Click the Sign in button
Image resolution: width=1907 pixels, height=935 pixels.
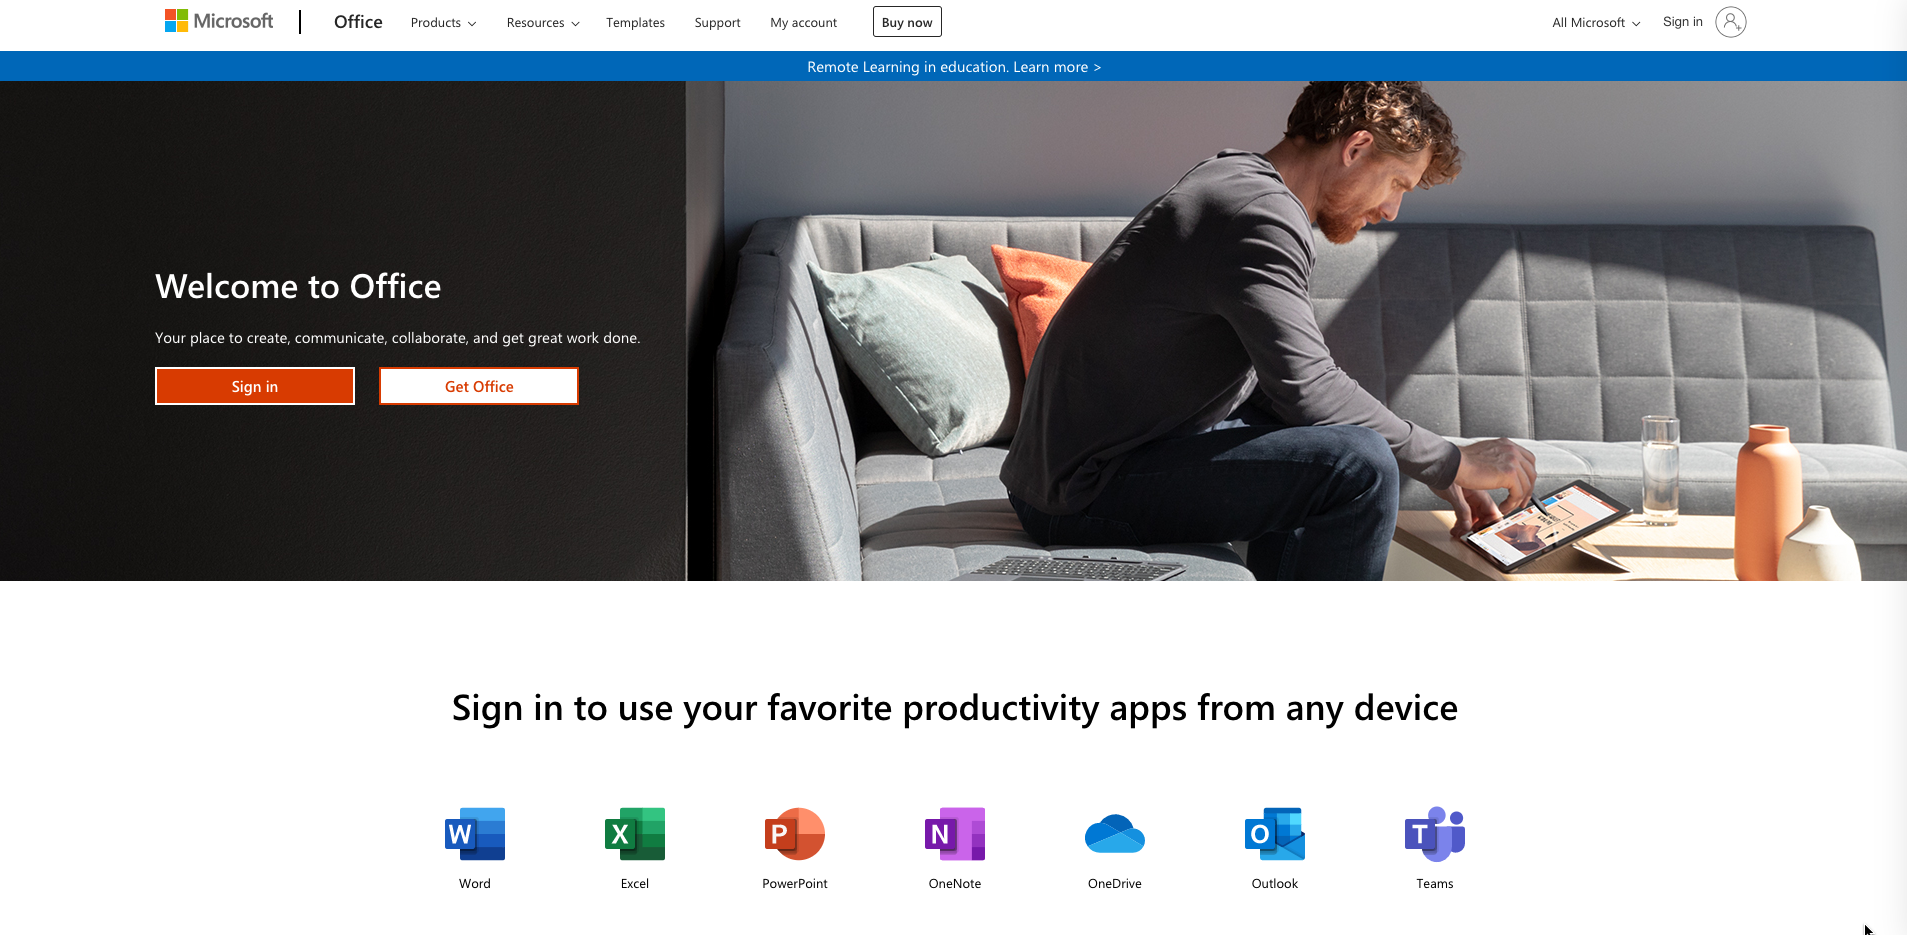[254, 386]
